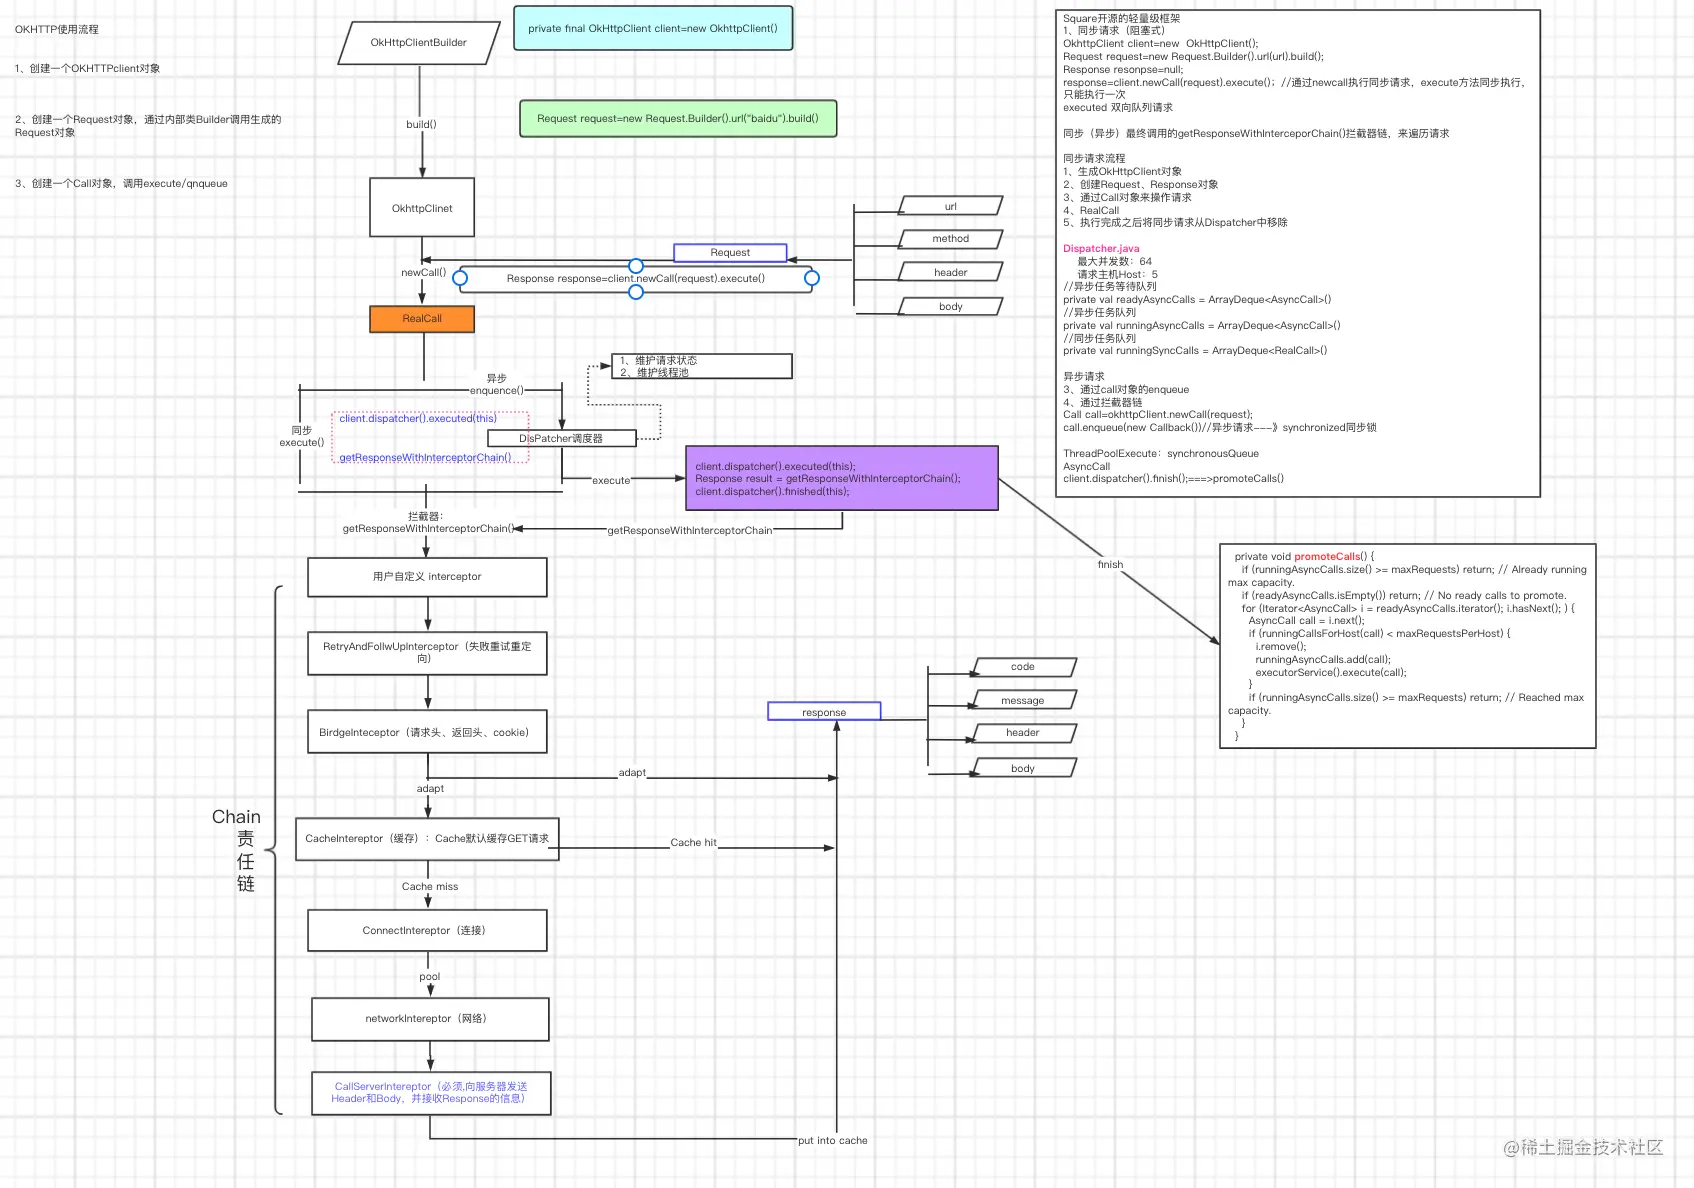Viewport: 1694px width, 1188px height.
Task: Select the large Chain 责任链 label
Action: point(237,850)
